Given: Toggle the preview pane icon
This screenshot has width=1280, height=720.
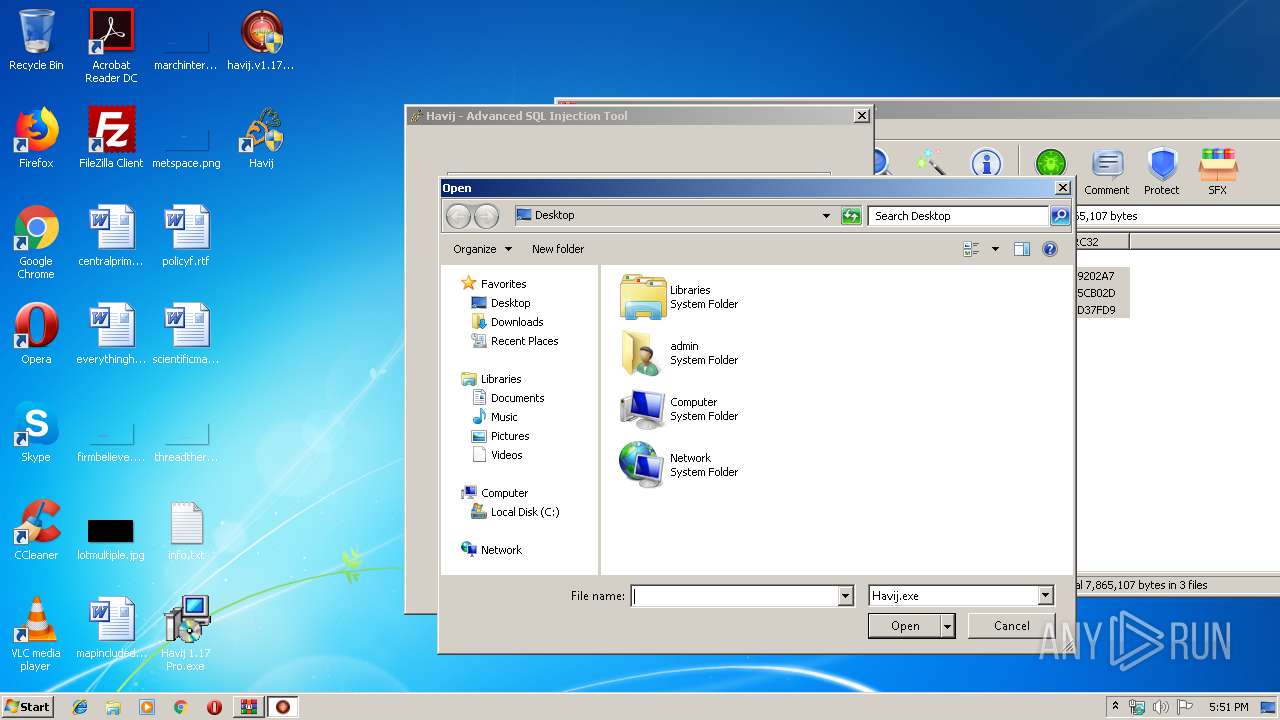Looking at the screenshot, I should click(1022, 249).
